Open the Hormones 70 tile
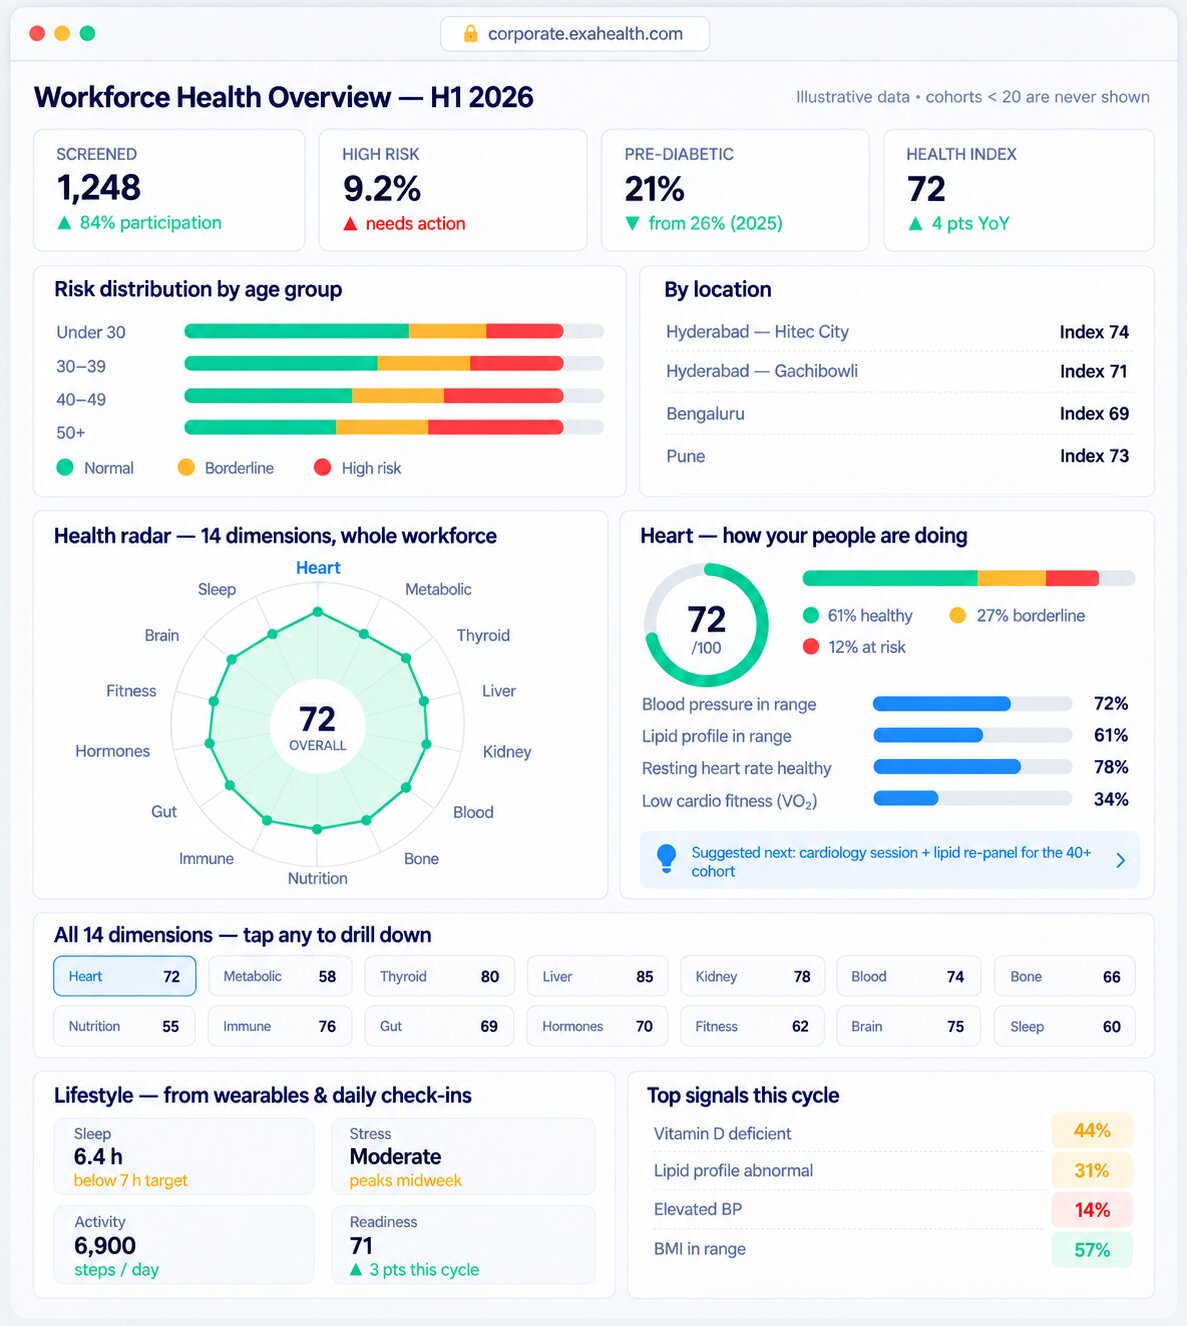This screenshot has height=1326, width=1187. tap(597, 1026)
